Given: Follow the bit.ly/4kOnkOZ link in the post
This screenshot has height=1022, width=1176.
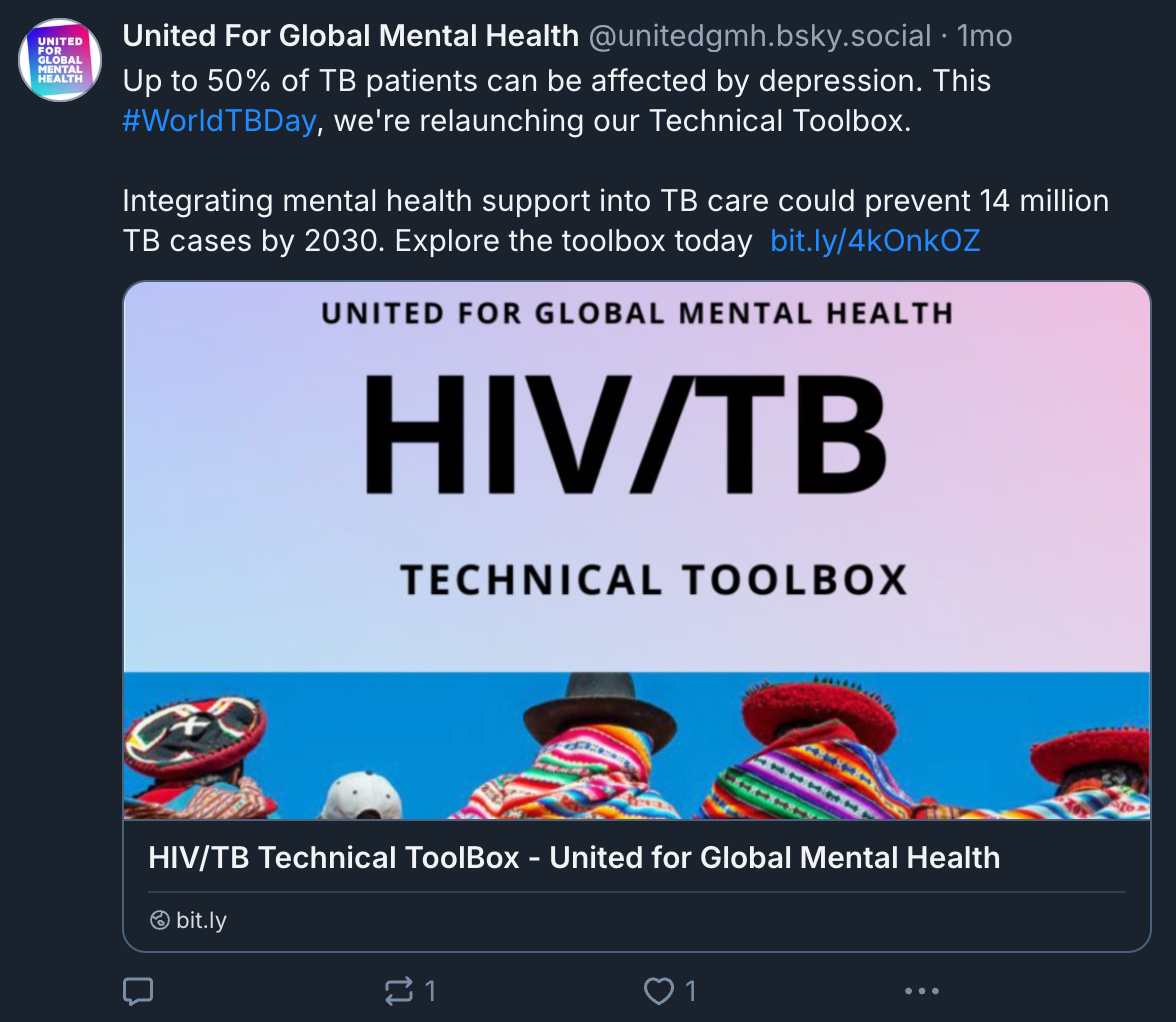Looking at the screenshot, I should coord(875,241).
